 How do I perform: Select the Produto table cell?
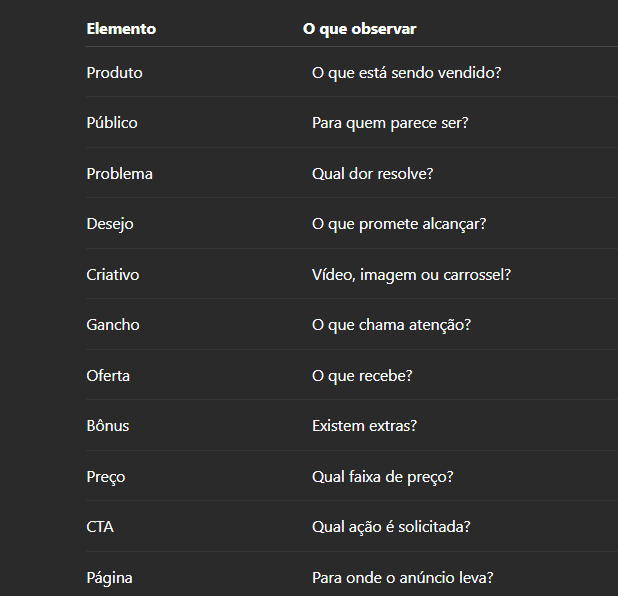pyautogui.click(x=114, y=73)
